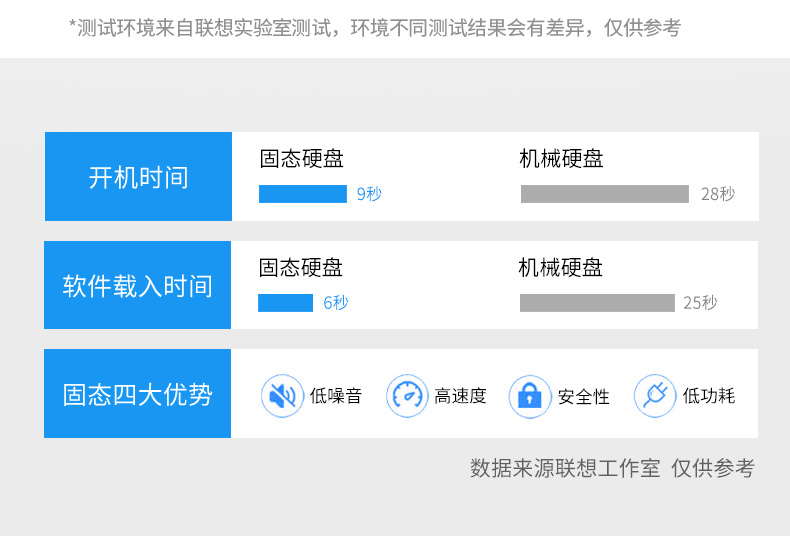Click the low-noise muted speaker icon

(x=282, y=395)
